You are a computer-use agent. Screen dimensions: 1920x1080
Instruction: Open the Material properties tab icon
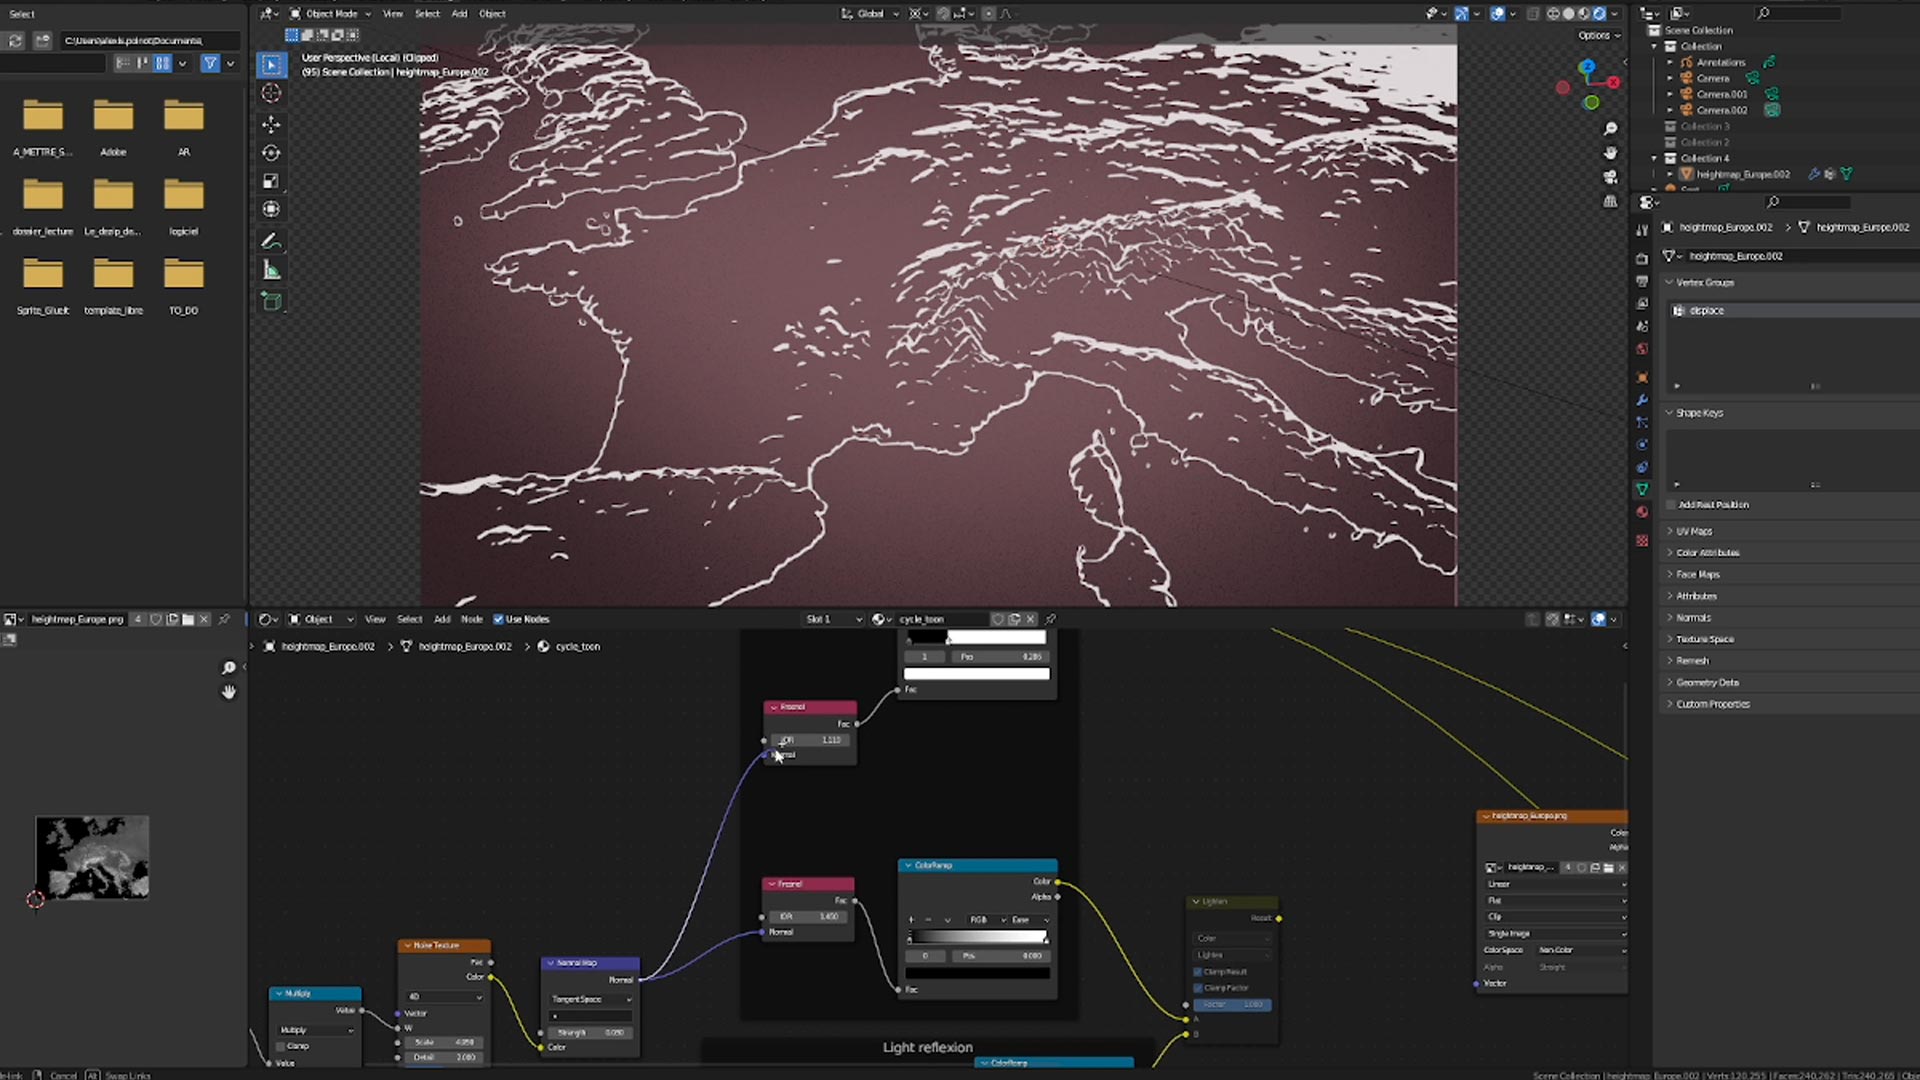(1642, 512)
